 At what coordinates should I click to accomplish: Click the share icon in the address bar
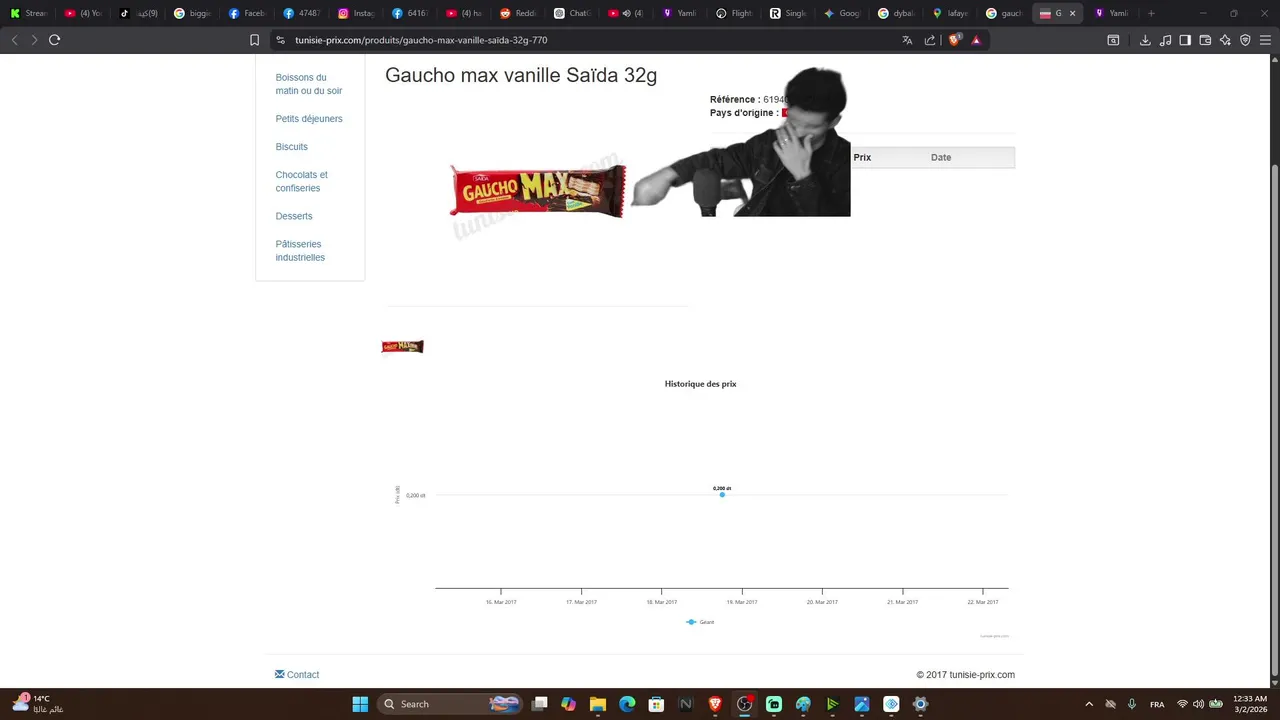pos(930,40)
